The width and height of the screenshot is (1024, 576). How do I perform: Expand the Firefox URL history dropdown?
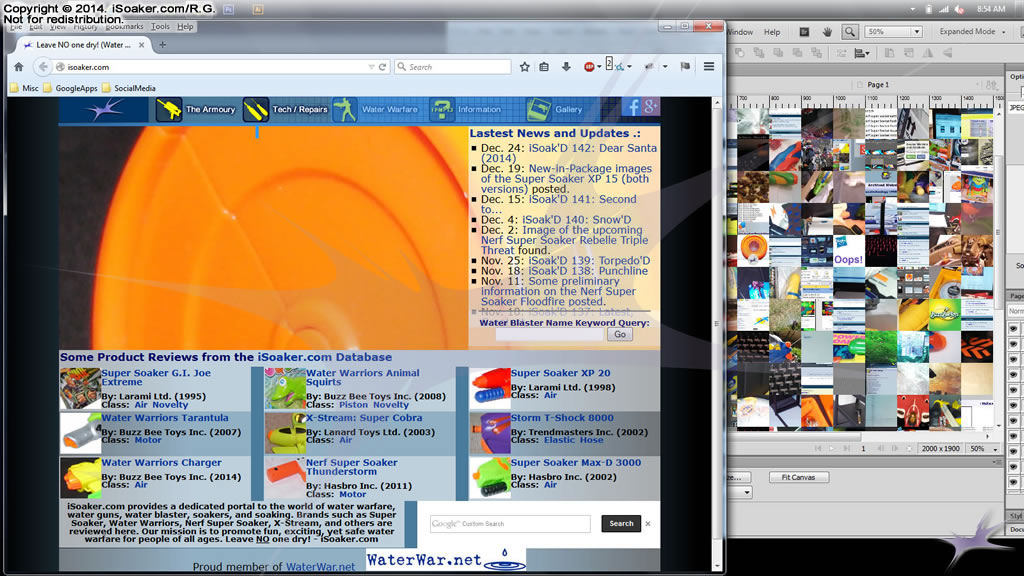[x=371, y=67]
